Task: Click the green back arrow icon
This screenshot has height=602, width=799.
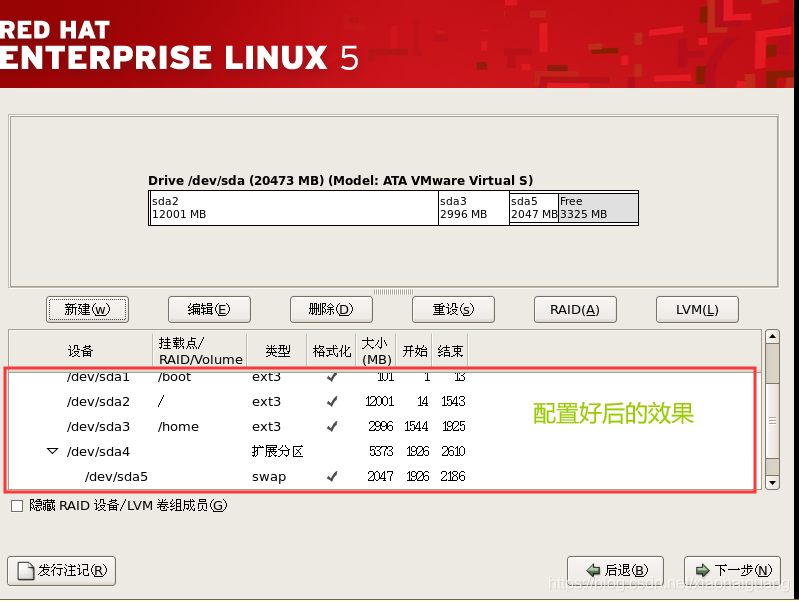Action: pos(594,570)
